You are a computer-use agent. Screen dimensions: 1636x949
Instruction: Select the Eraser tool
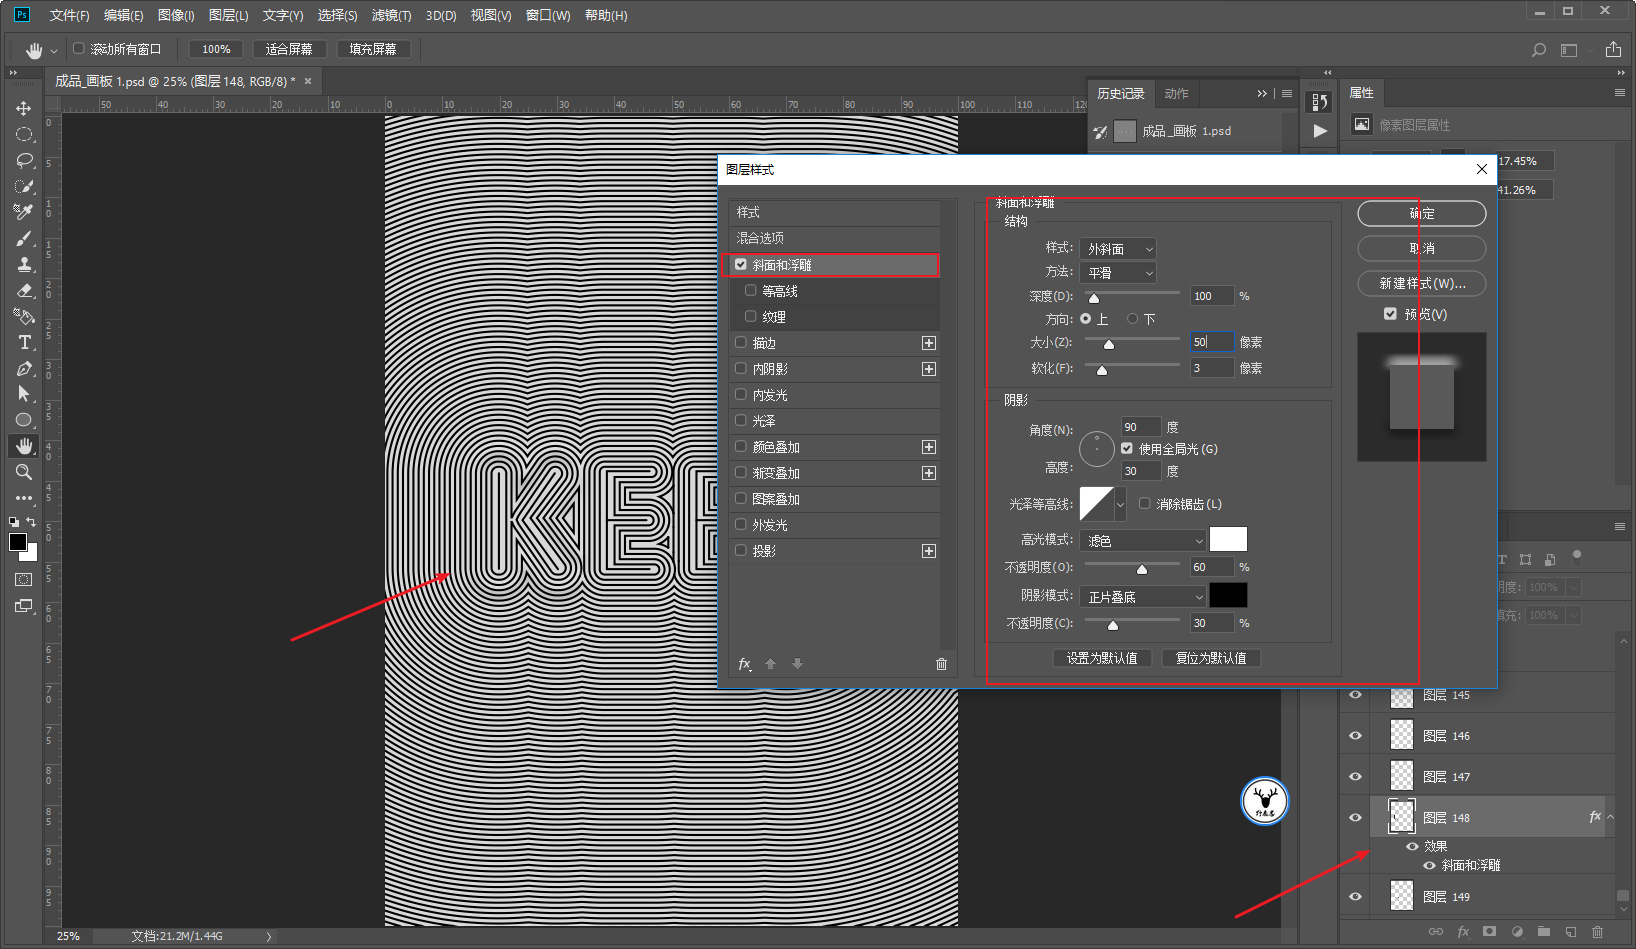24,290
